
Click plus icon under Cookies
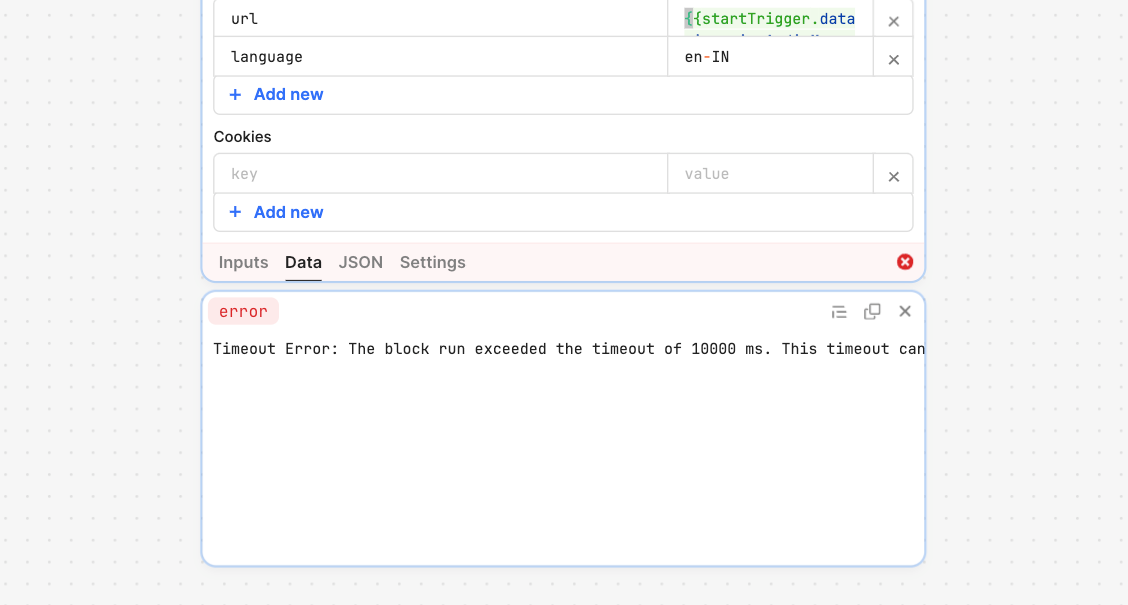point(235,212)
